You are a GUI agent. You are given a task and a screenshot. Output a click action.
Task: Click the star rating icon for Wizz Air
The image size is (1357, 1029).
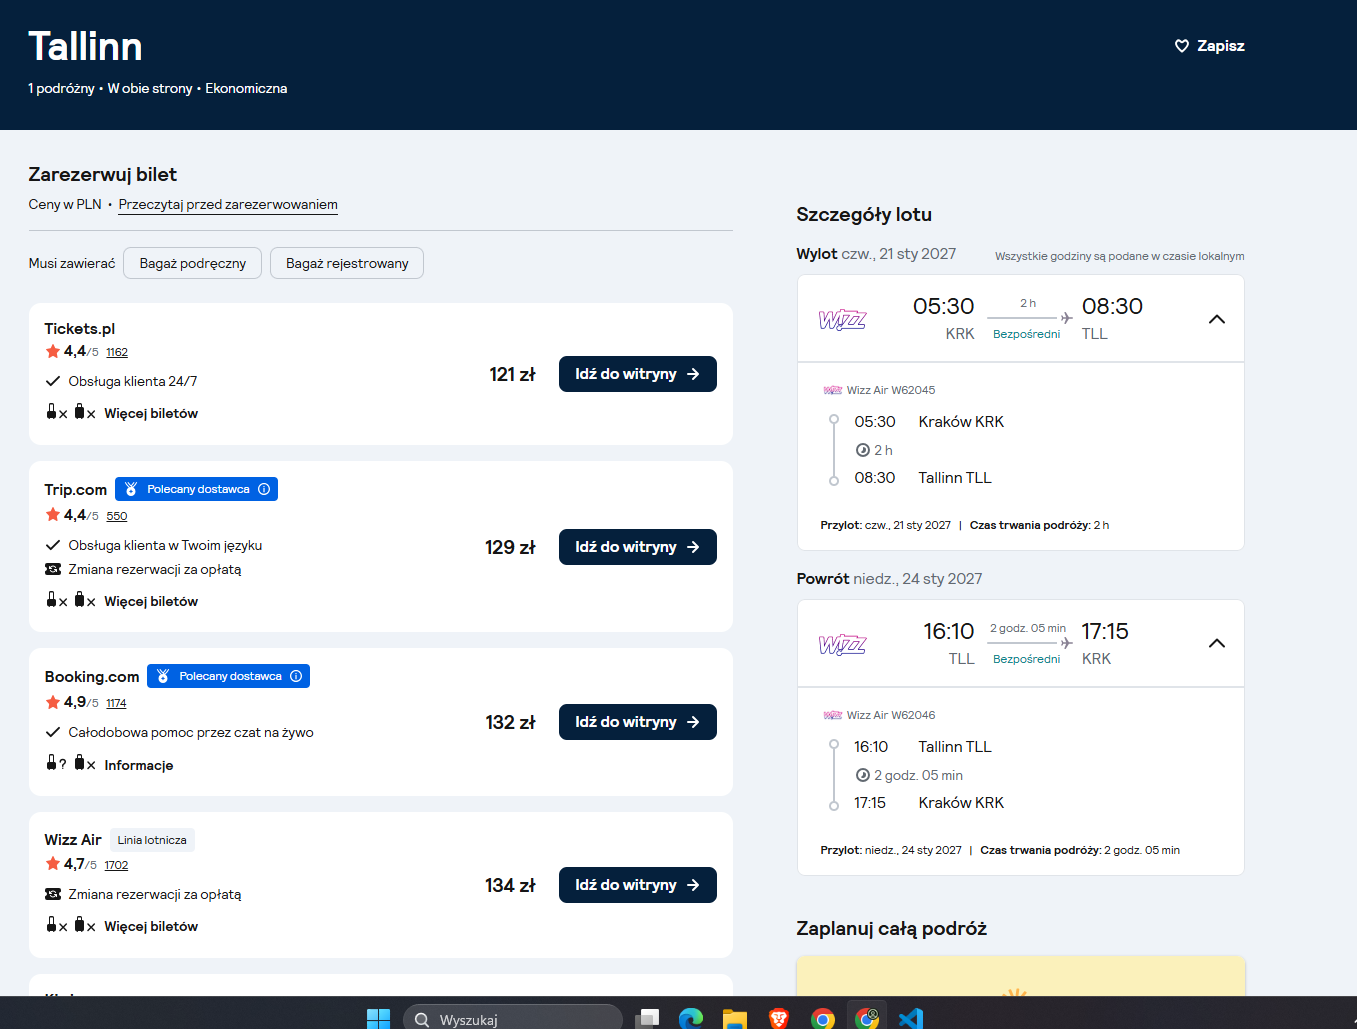click(53, 864)
